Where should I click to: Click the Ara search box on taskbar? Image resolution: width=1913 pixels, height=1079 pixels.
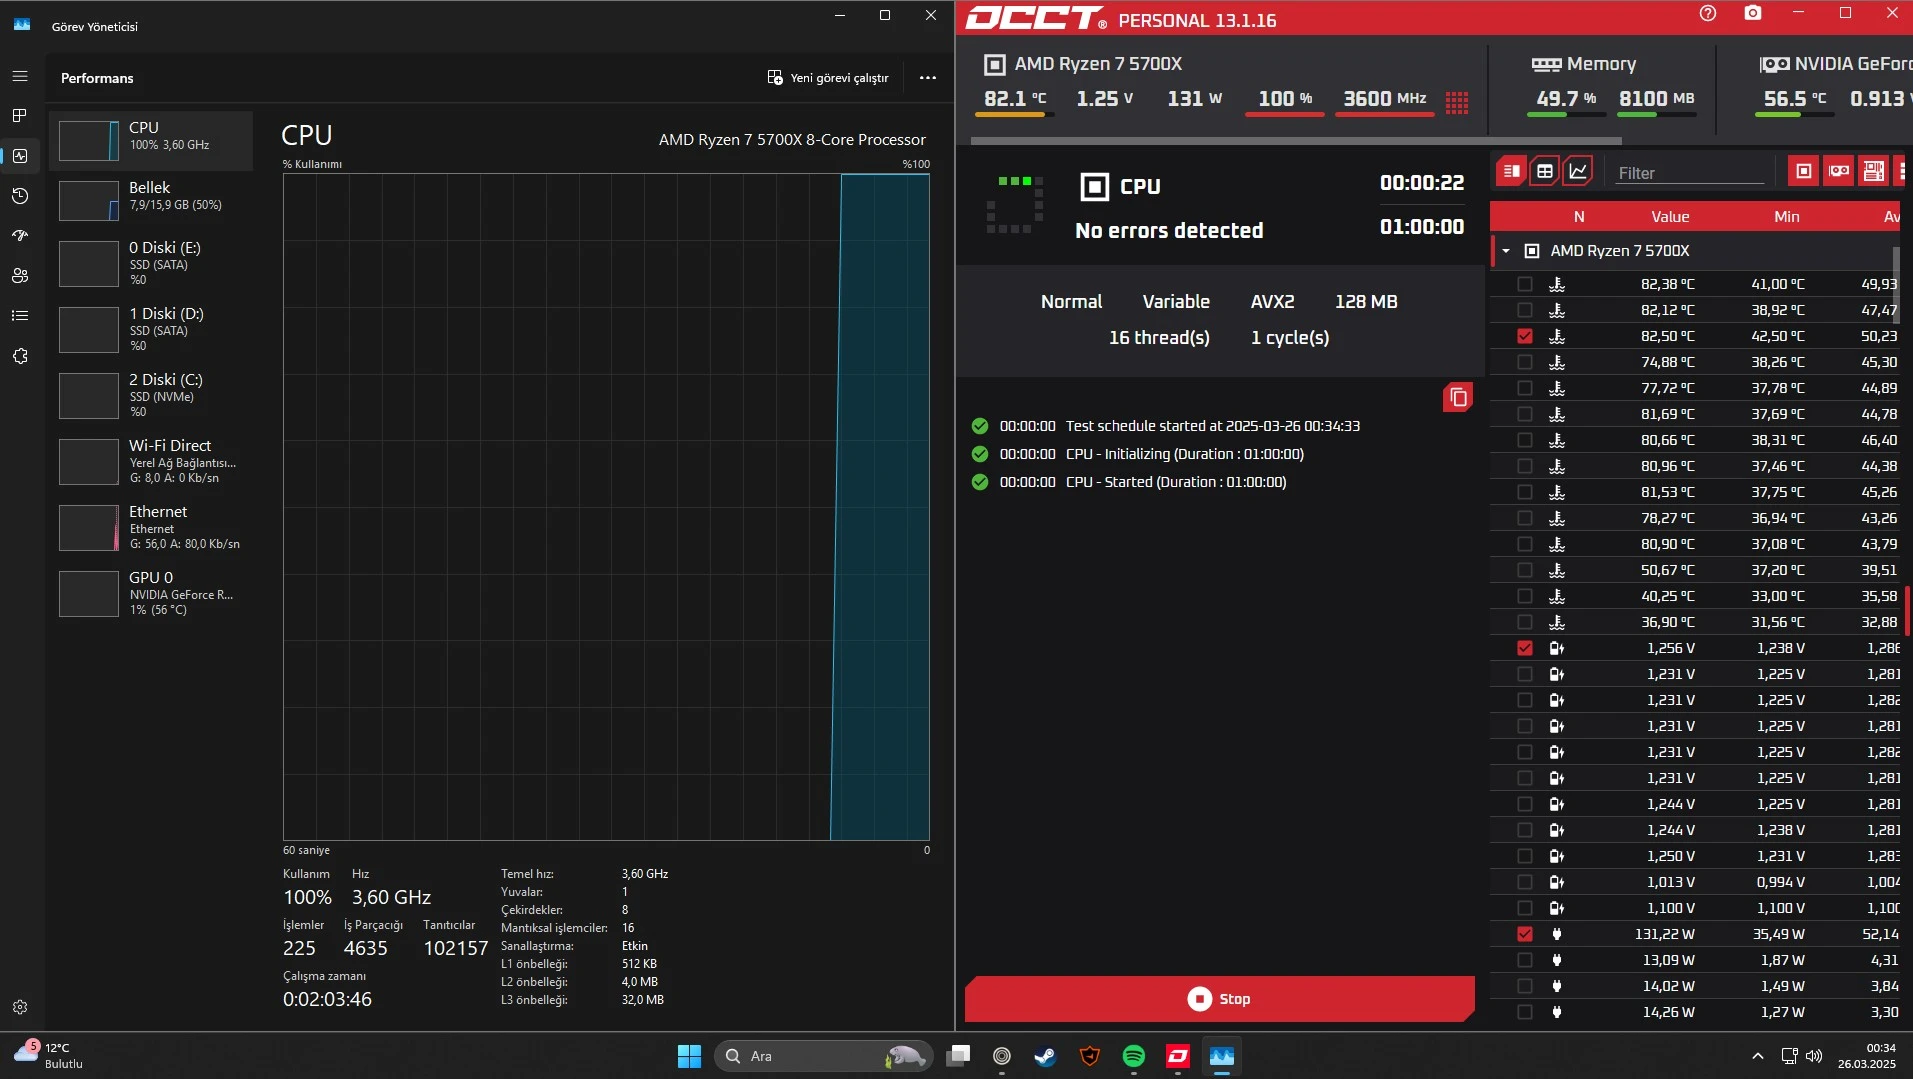(824, 1056)
